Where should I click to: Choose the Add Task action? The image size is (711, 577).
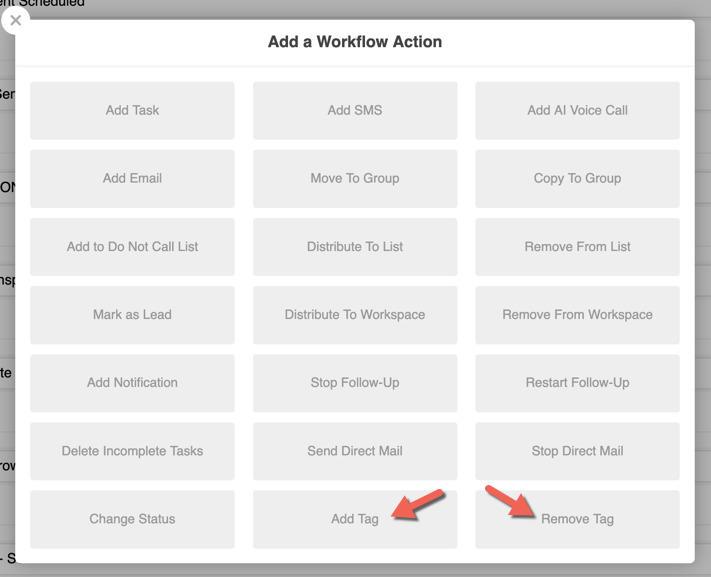coord(132,110)
